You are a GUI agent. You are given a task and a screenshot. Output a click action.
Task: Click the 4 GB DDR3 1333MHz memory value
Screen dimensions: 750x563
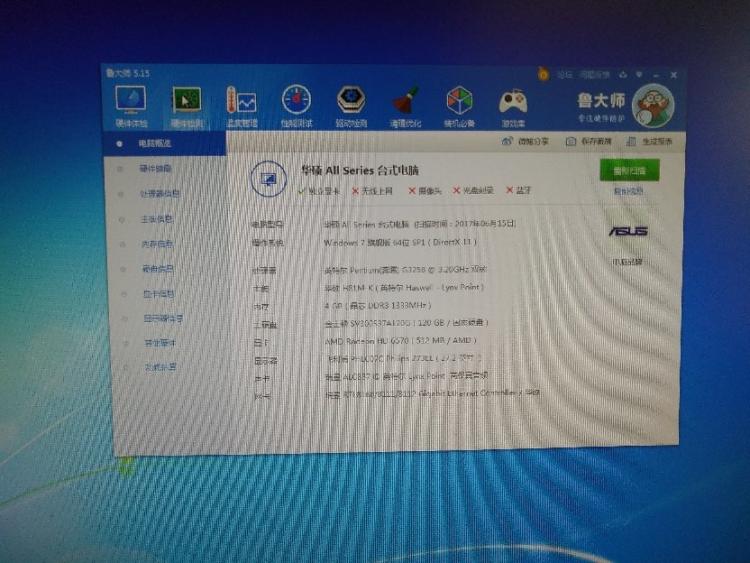pyautogui.click(x=377, y=306)
